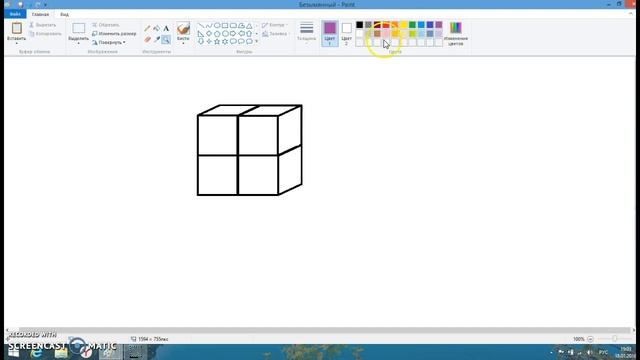Choose the straight Line shape
640x360 pixels.
pos(201,26)
